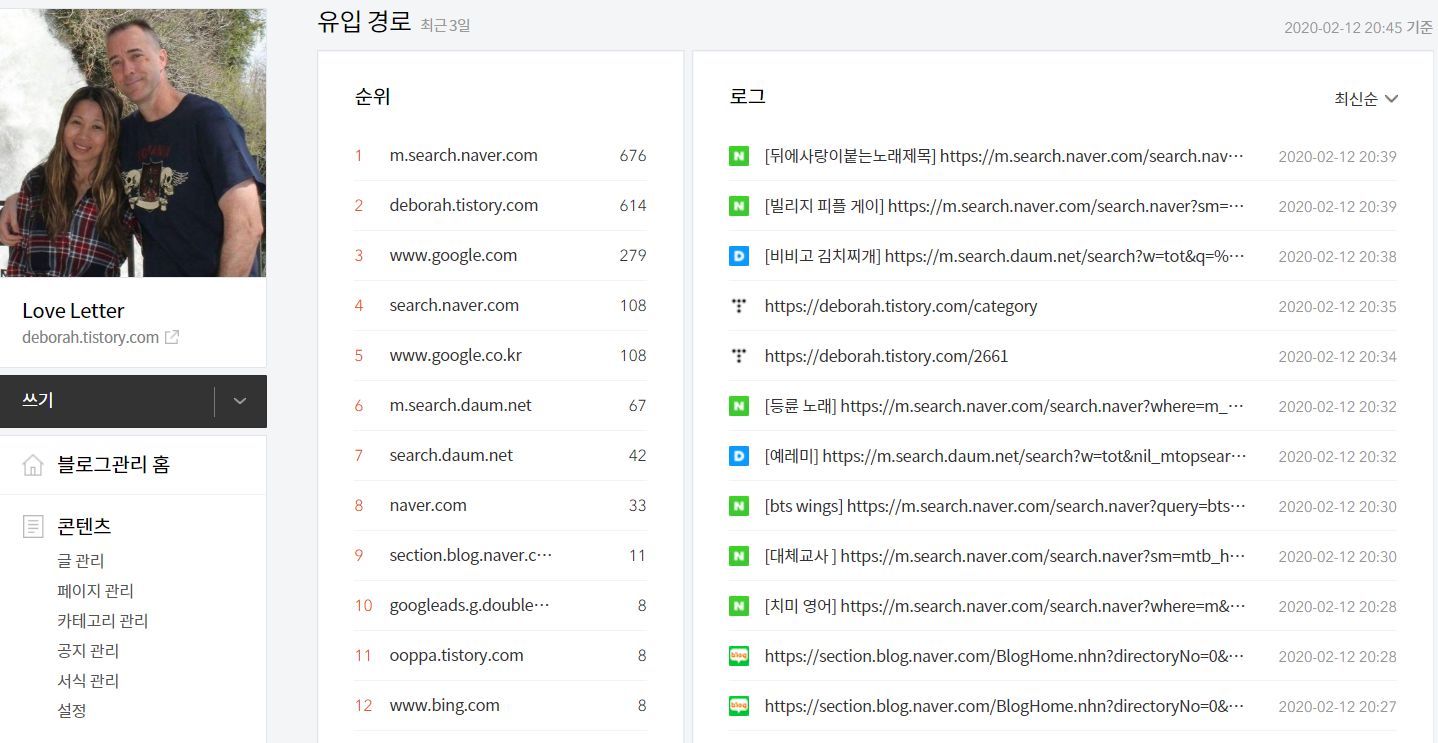1438x743 pixels.
Task: Click the 콘텐츠 section heading
Action: point(84,526)
